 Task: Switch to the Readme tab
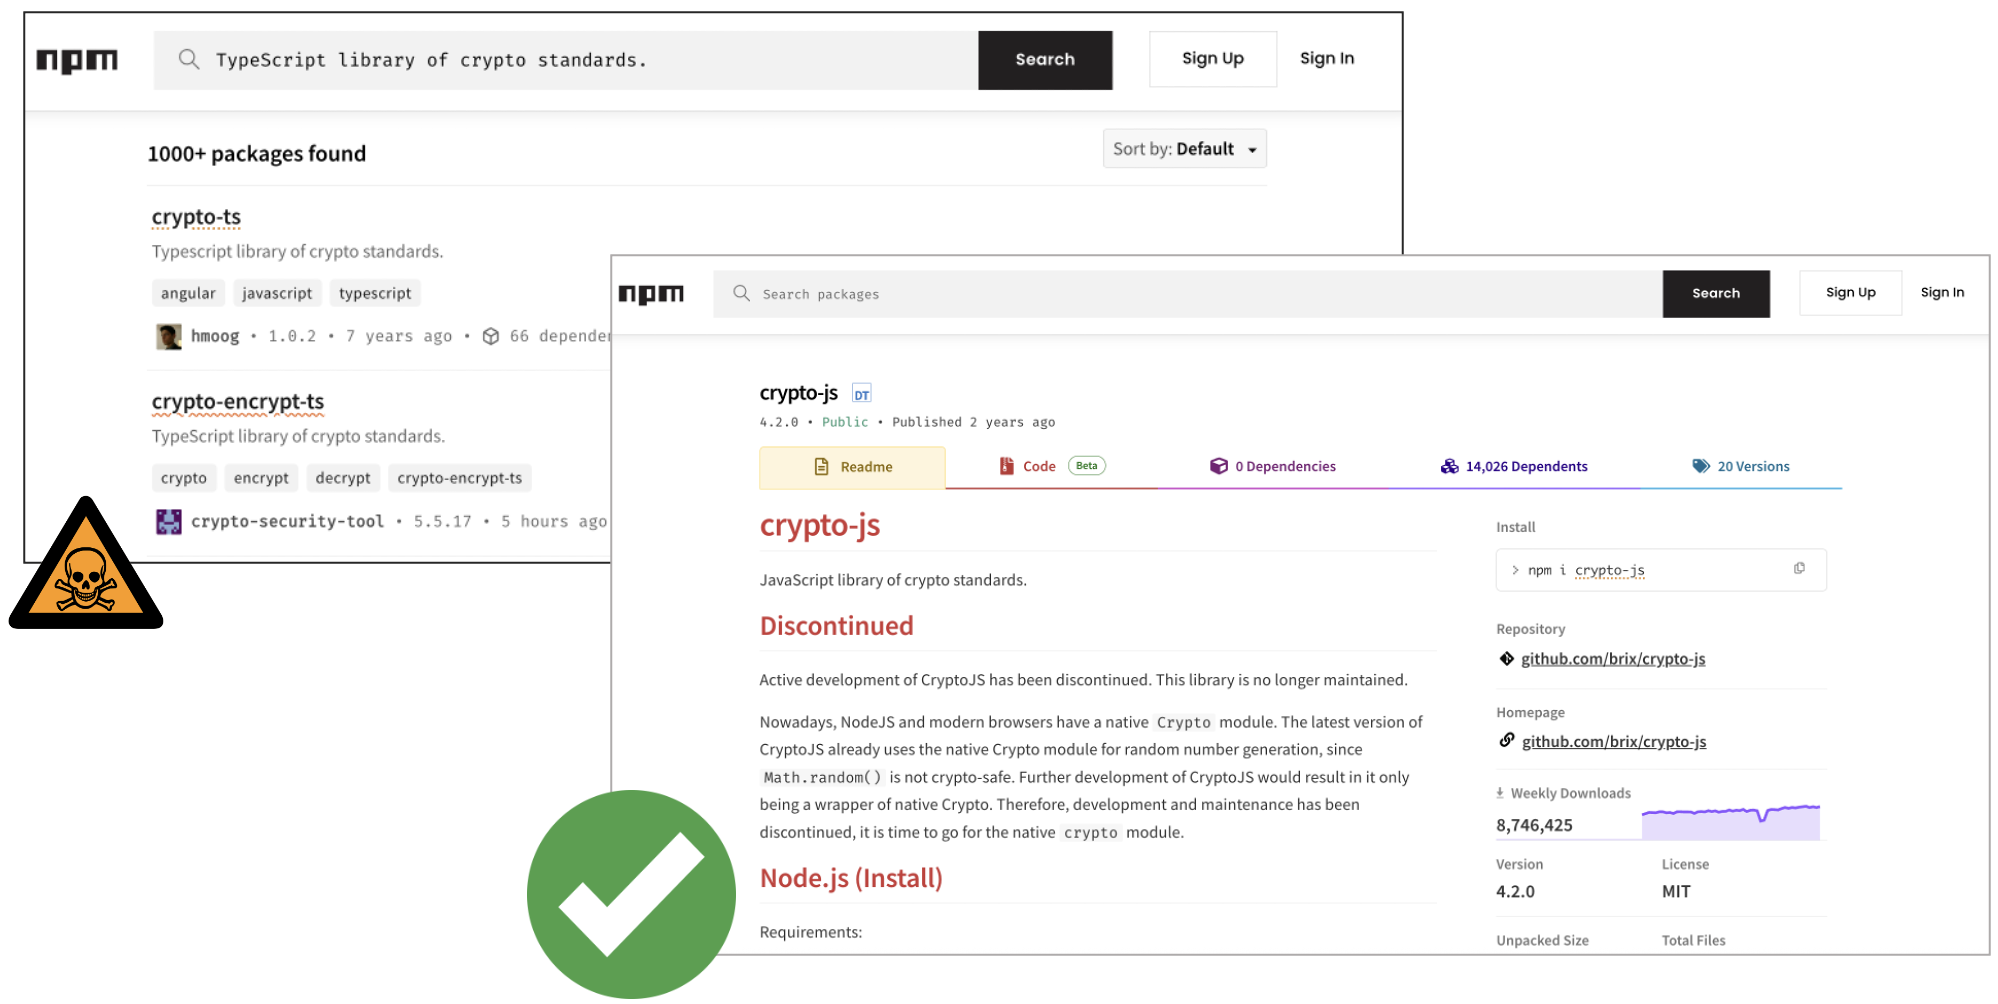click(852, 467)
